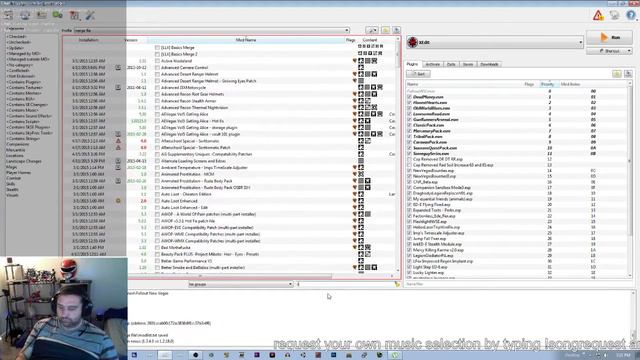Sort mods by Installation column header
The image size is (640, 360).
pyautogui.click(x=89, y=40)
